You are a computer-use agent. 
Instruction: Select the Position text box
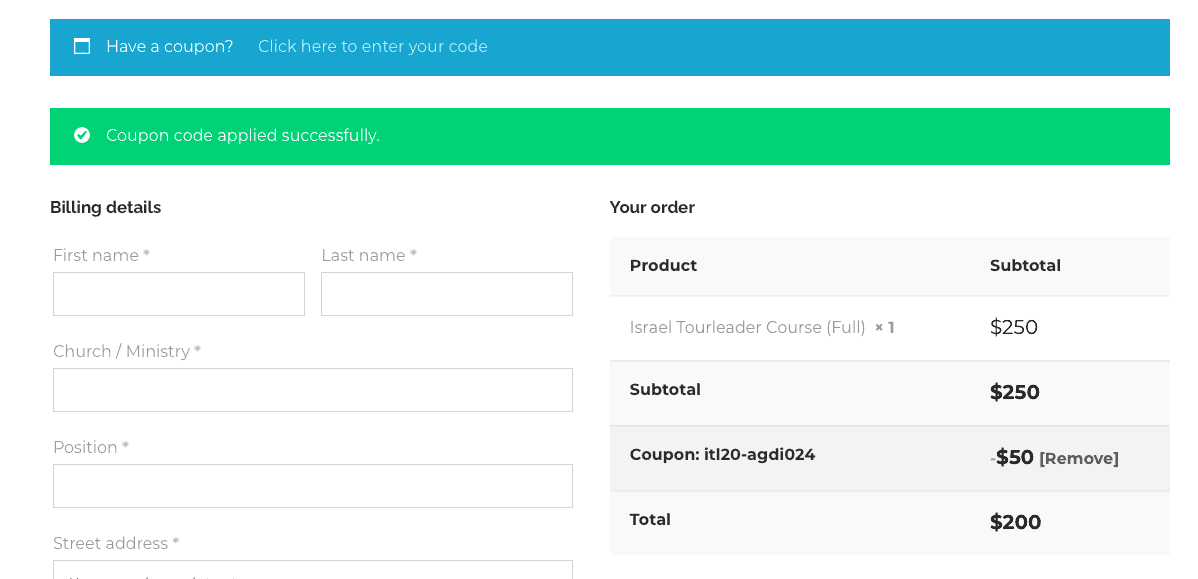coord(312,486)
